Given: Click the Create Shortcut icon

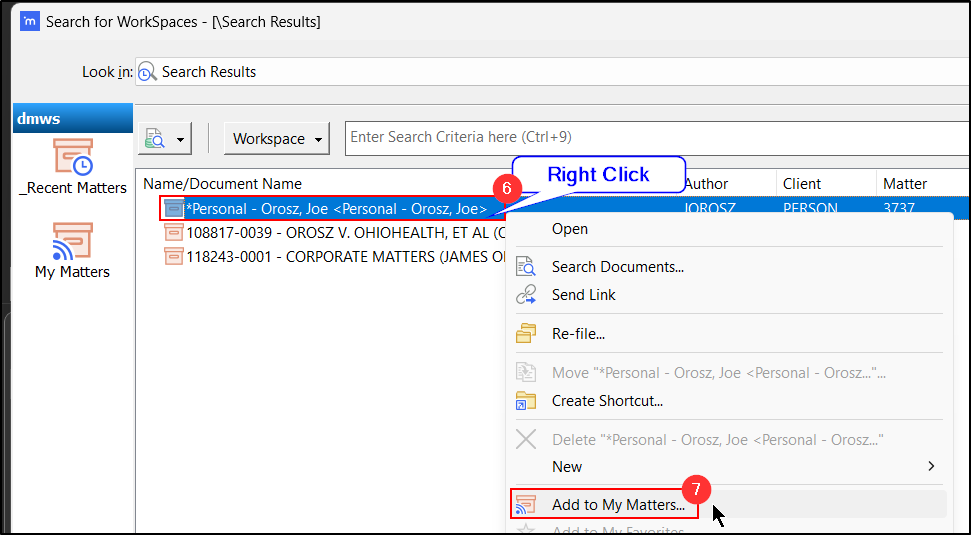Looking at the screenshot, I should tap(526, 401).
